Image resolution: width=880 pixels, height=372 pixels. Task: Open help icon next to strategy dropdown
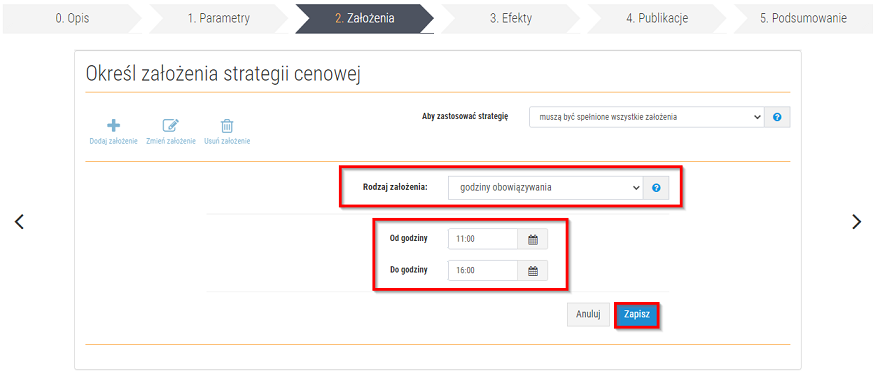[777, 117]
